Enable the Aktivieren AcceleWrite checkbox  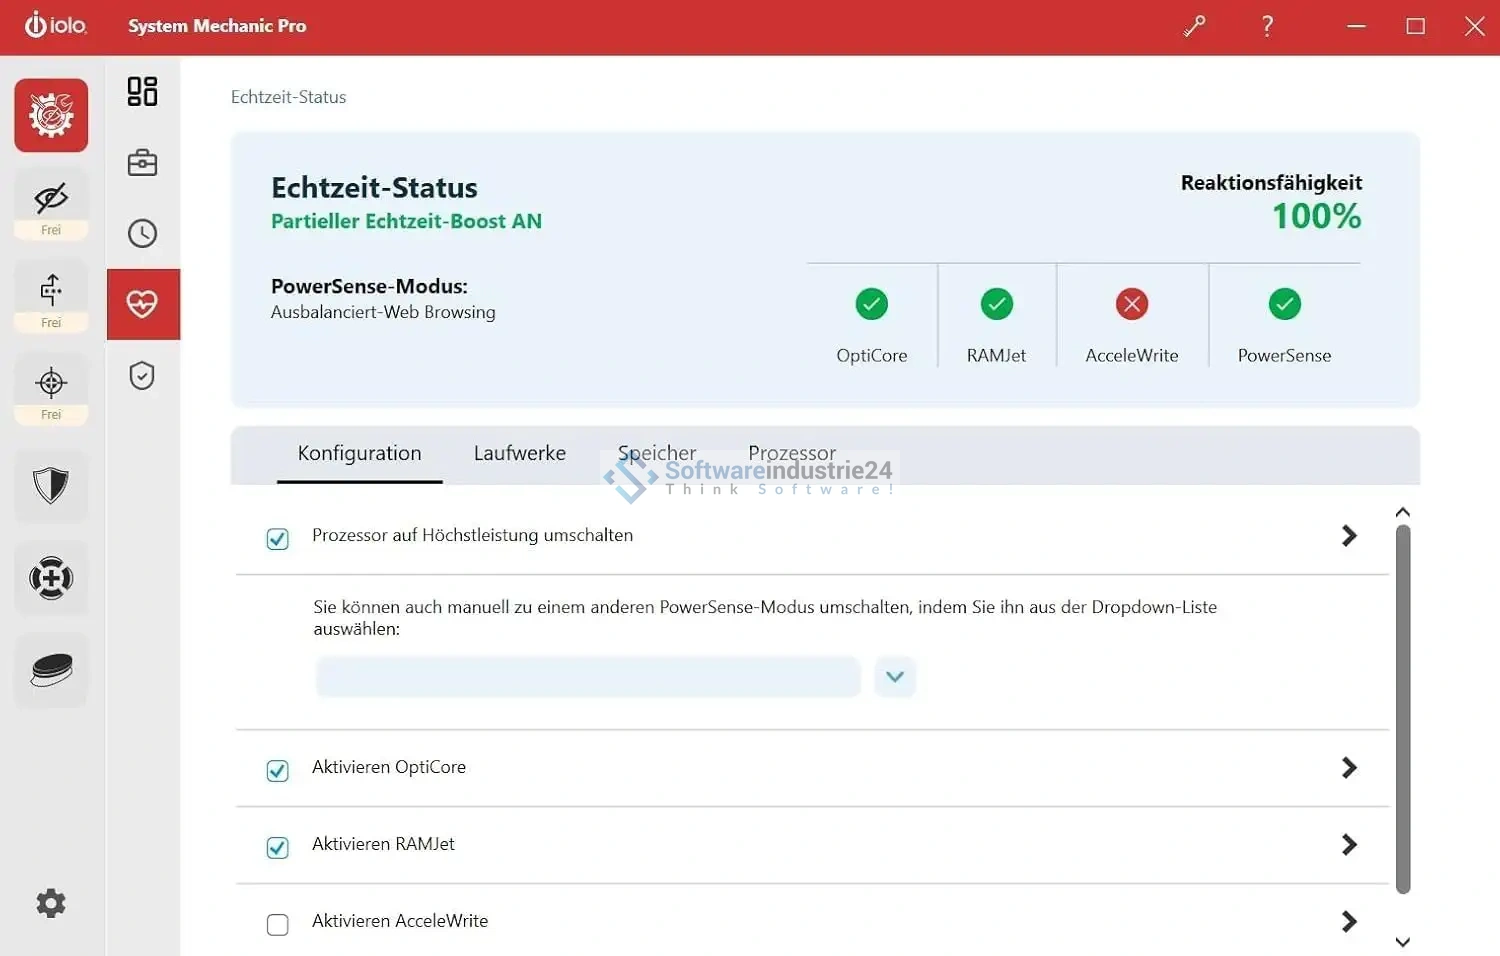click(x=278, y=924)
